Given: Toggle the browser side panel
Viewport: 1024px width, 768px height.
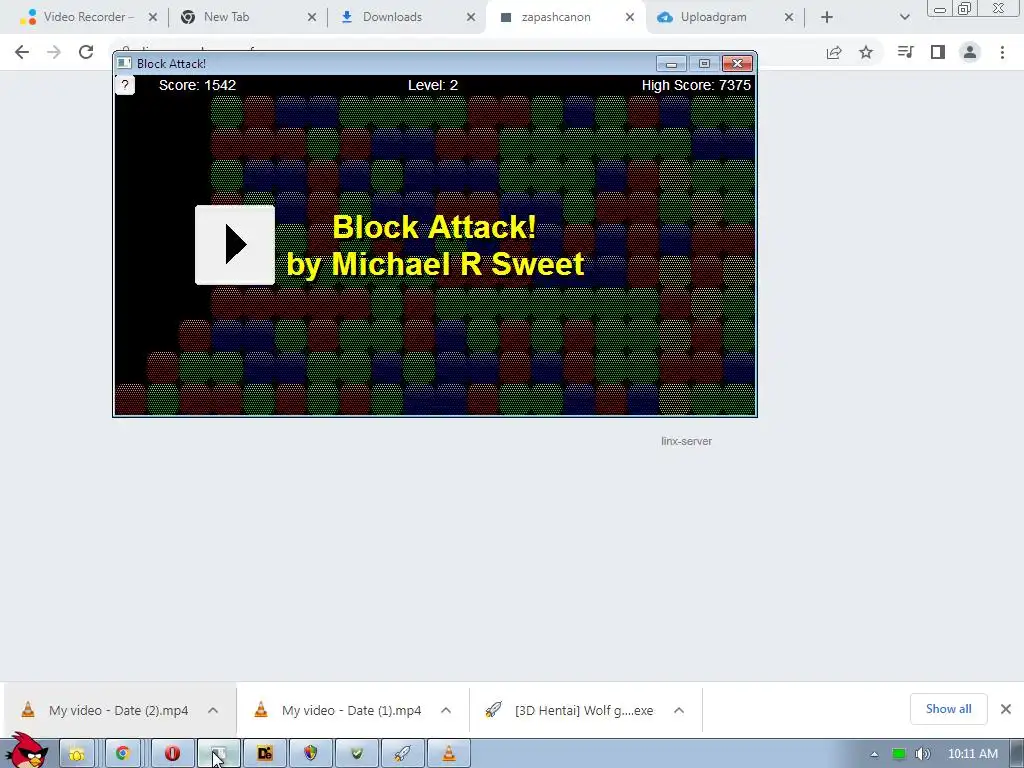Looking at the screenshot, I should pos(938,52).
